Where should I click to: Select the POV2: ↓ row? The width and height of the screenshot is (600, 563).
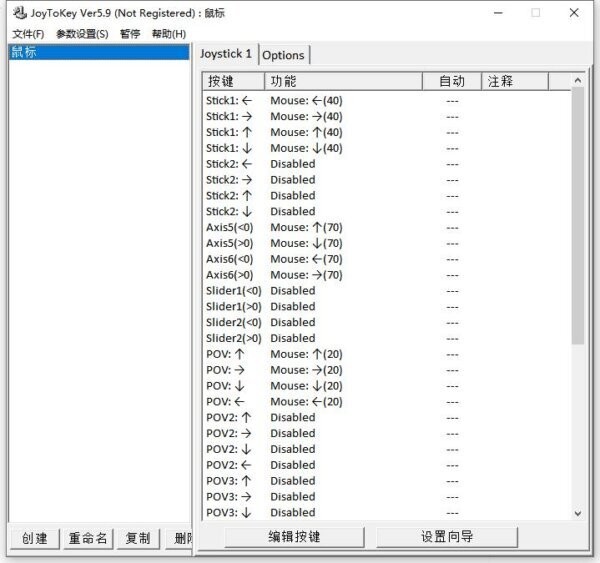[386, 449]
